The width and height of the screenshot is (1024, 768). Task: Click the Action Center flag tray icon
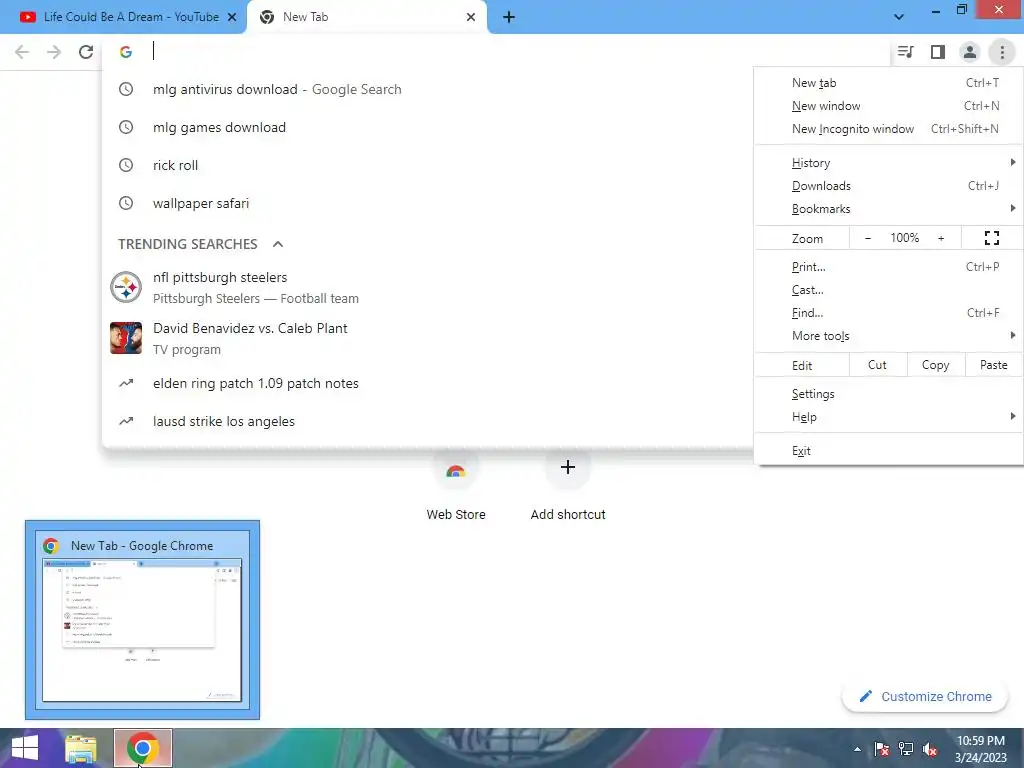pos(881,749)
